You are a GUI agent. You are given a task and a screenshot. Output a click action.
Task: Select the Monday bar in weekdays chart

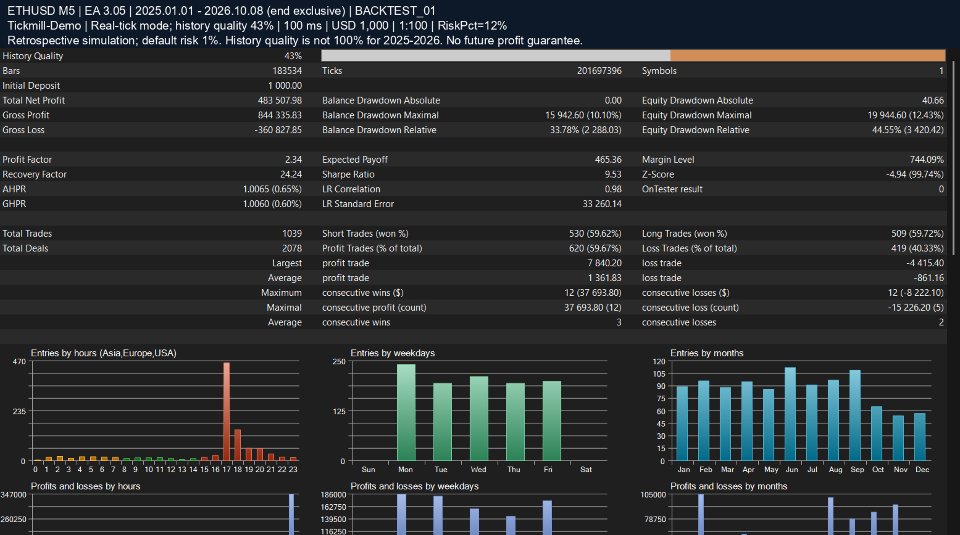click(406, 413)
